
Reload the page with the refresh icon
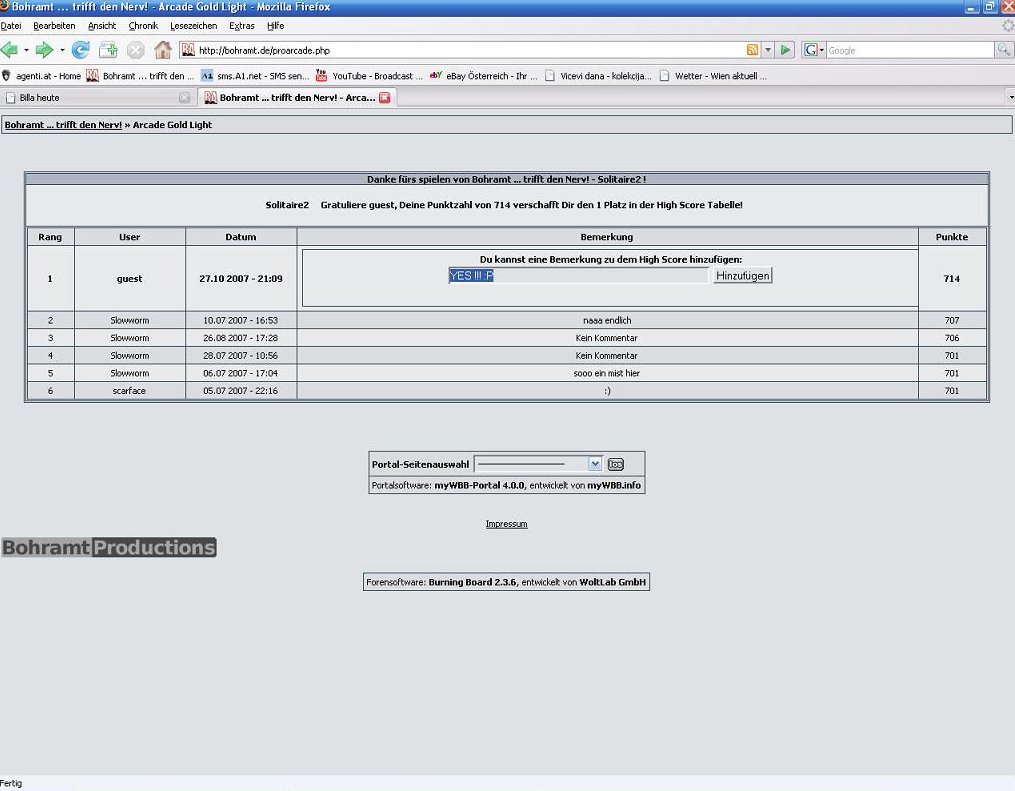click(81, 50)
